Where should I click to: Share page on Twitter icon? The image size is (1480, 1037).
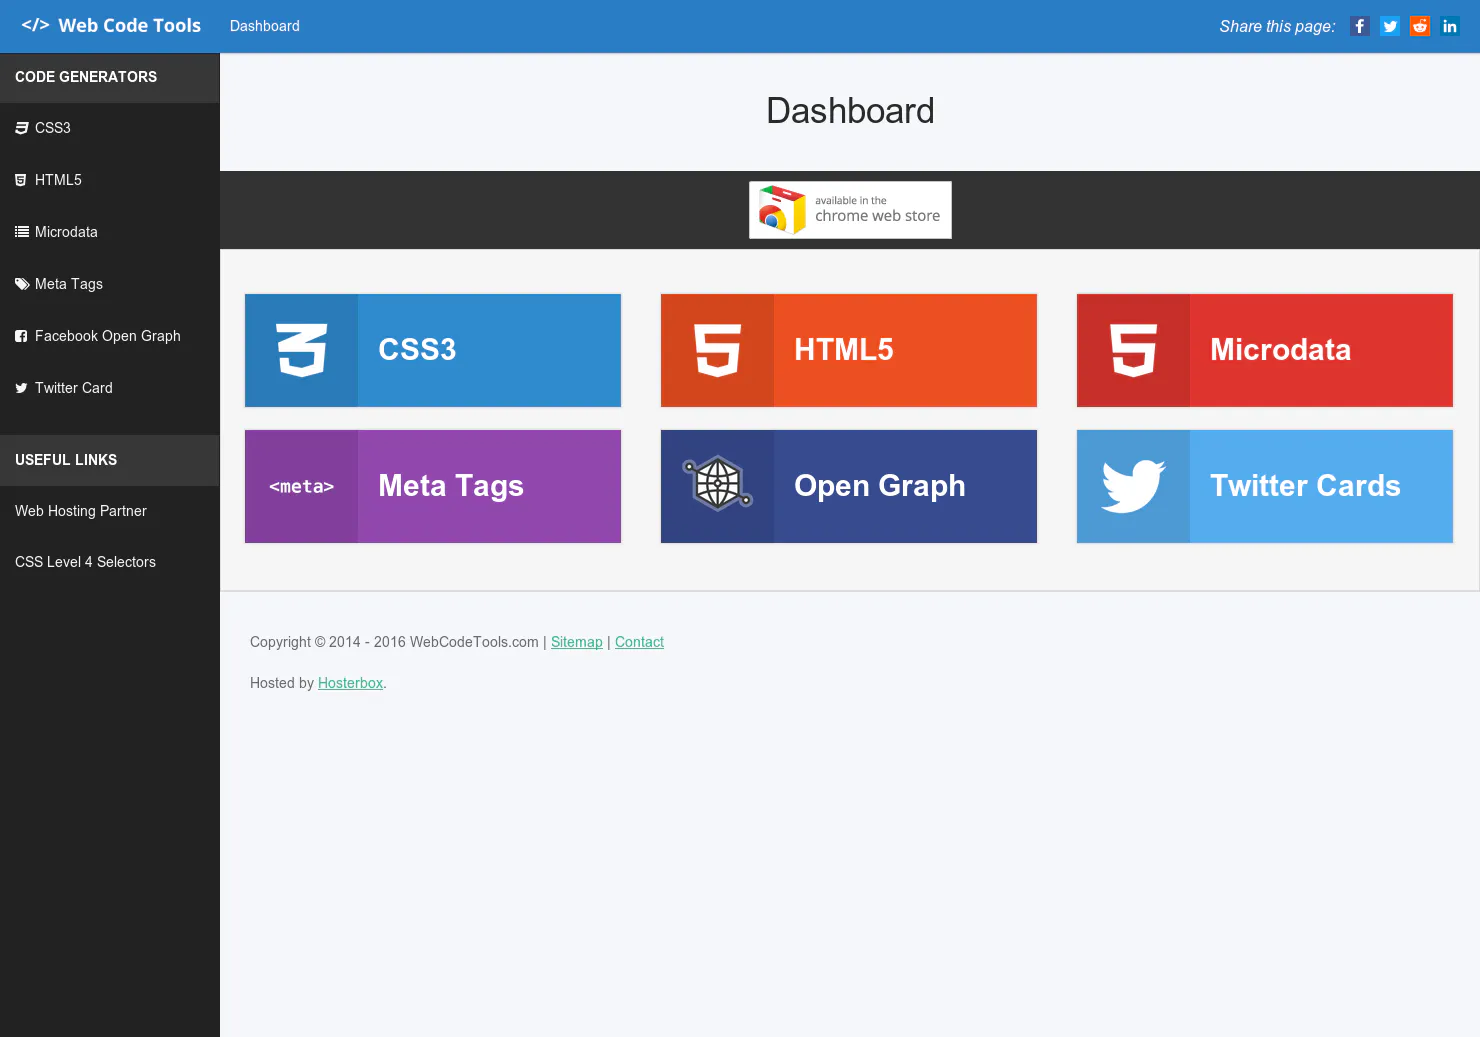point(1390,26)
